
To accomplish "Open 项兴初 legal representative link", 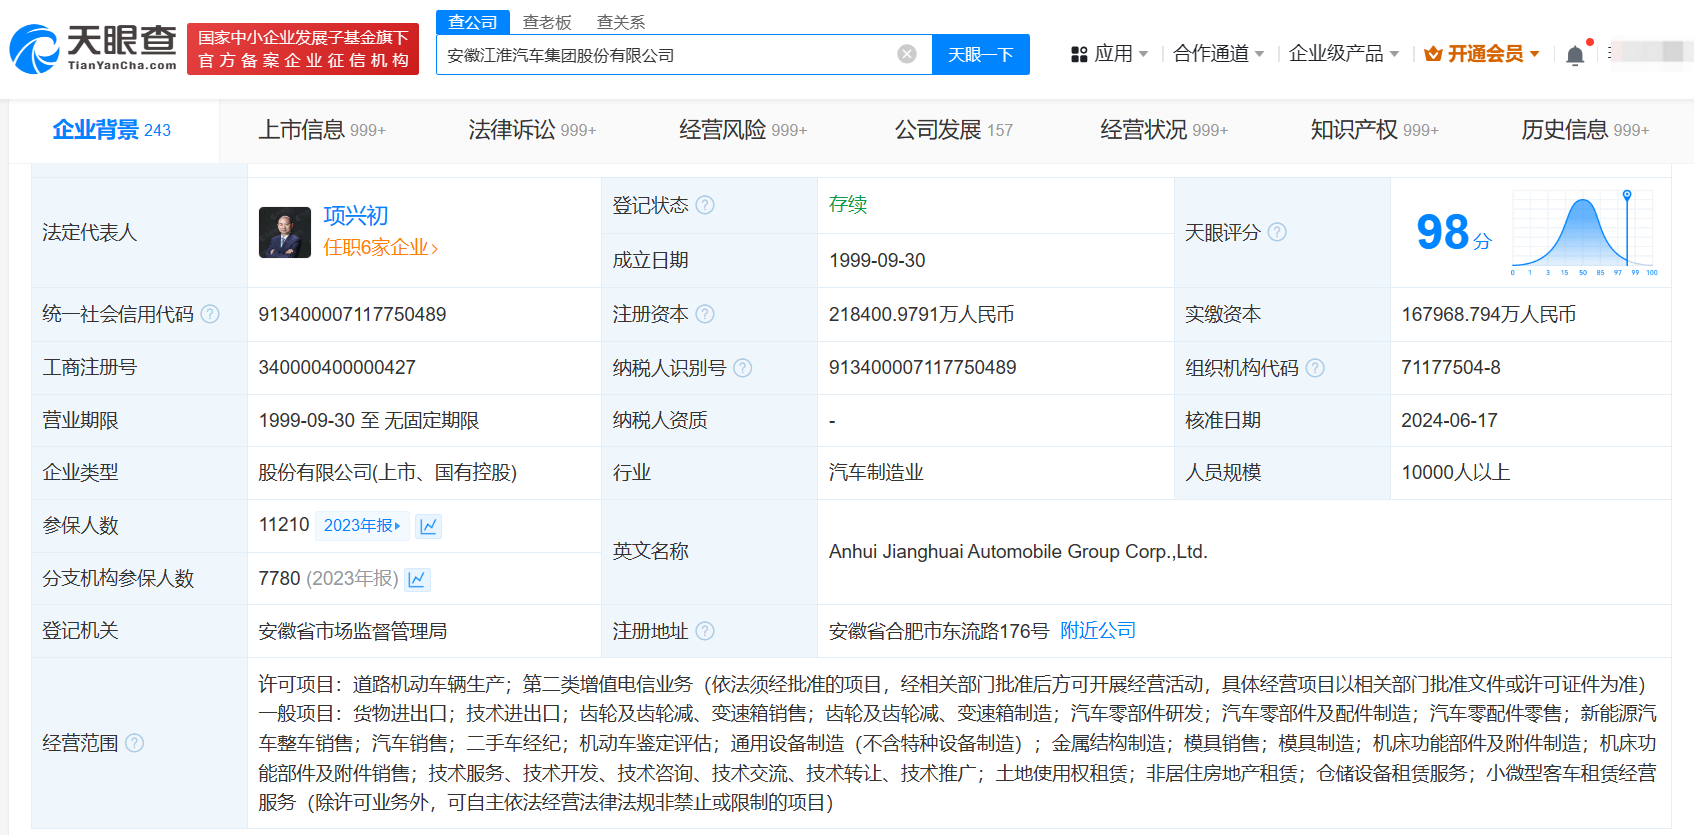I will [x=356, y=216].
